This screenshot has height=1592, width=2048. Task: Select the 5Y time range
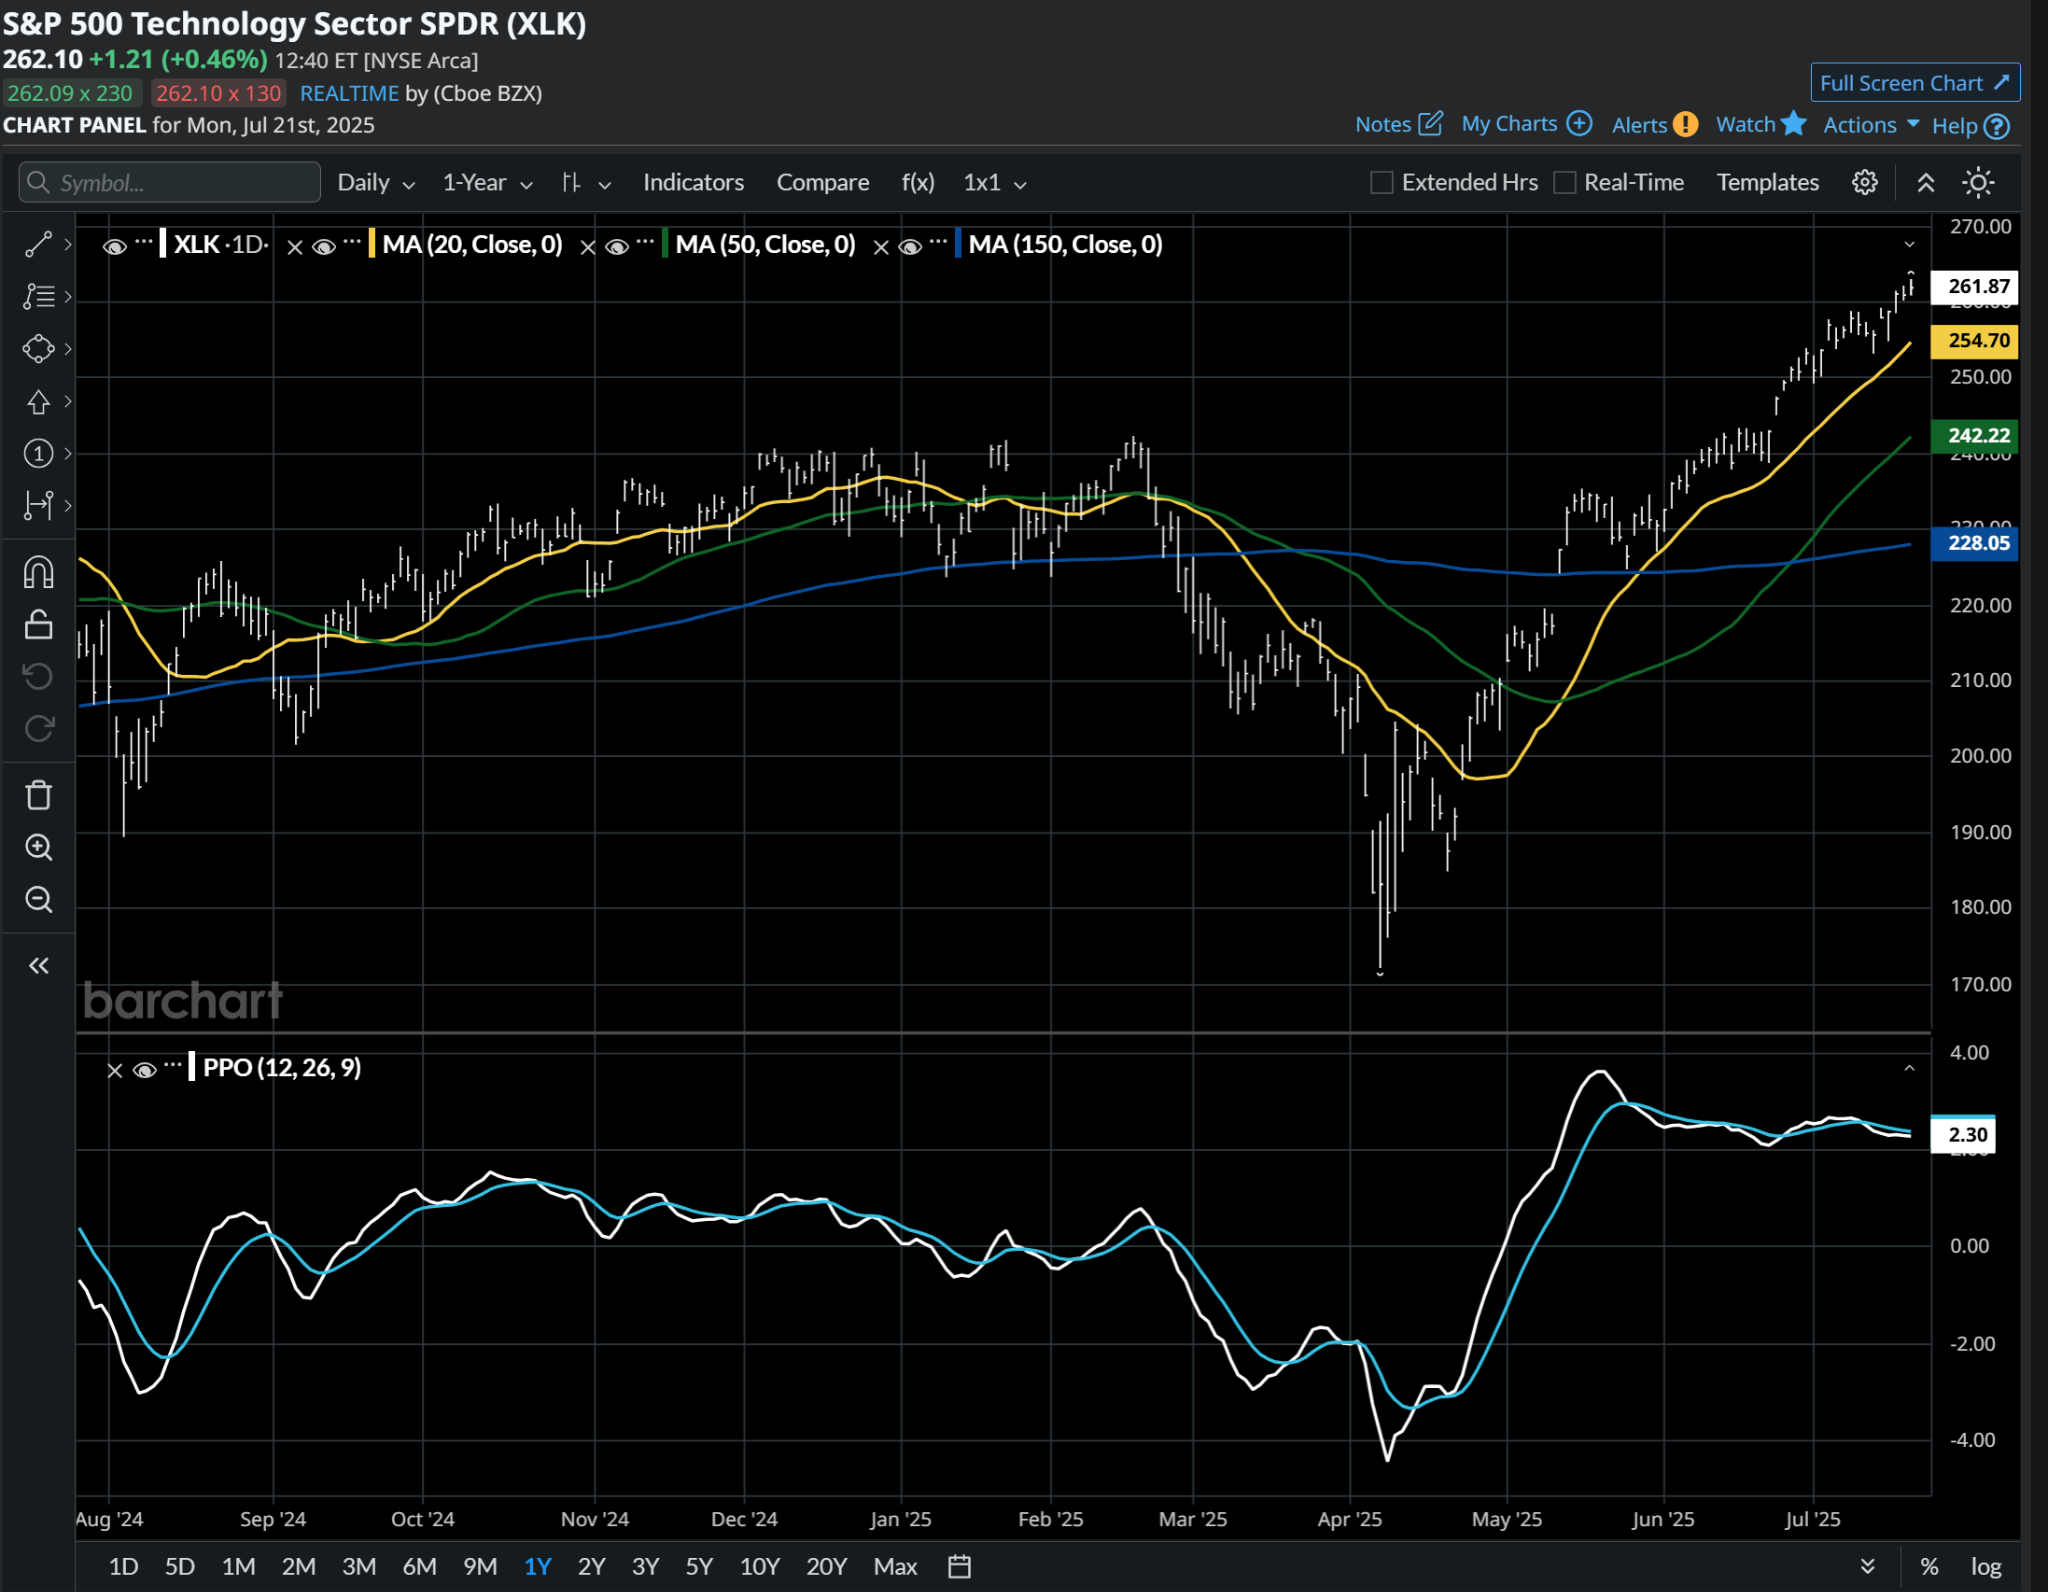[699, 1566]
